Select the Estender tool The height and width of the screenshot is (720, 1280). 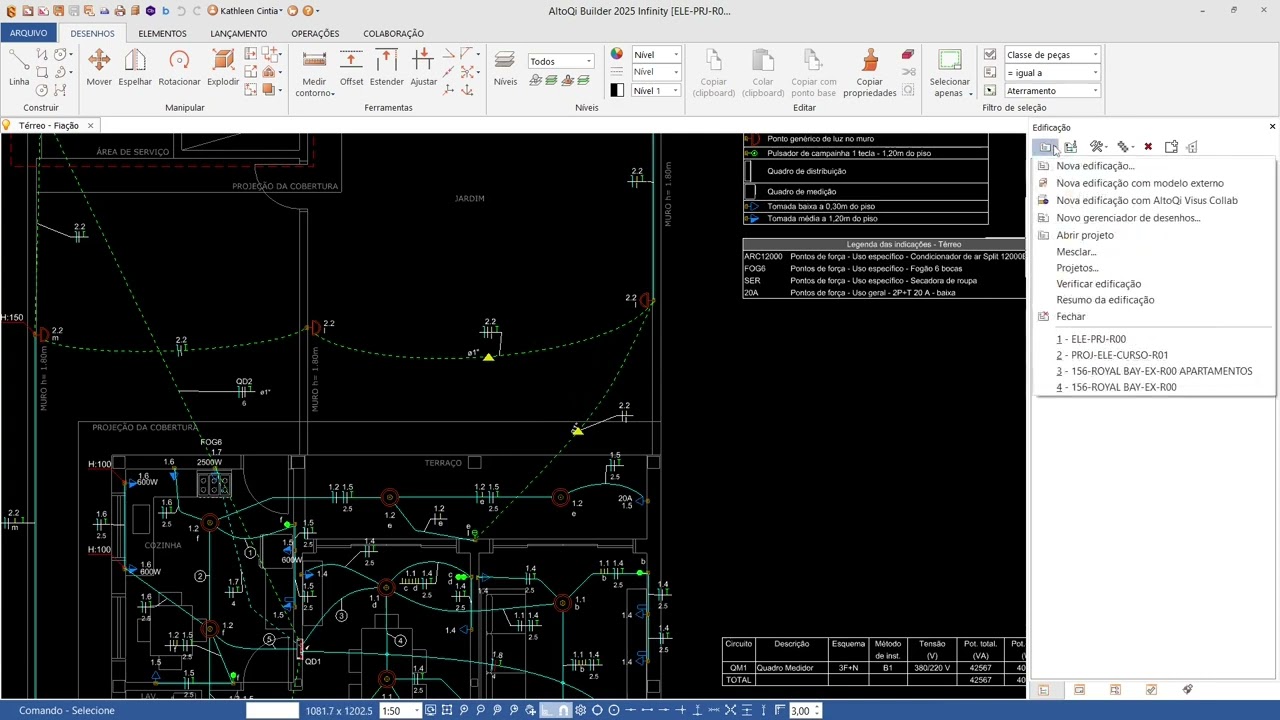pyautogui.click(x=387, y=68)
